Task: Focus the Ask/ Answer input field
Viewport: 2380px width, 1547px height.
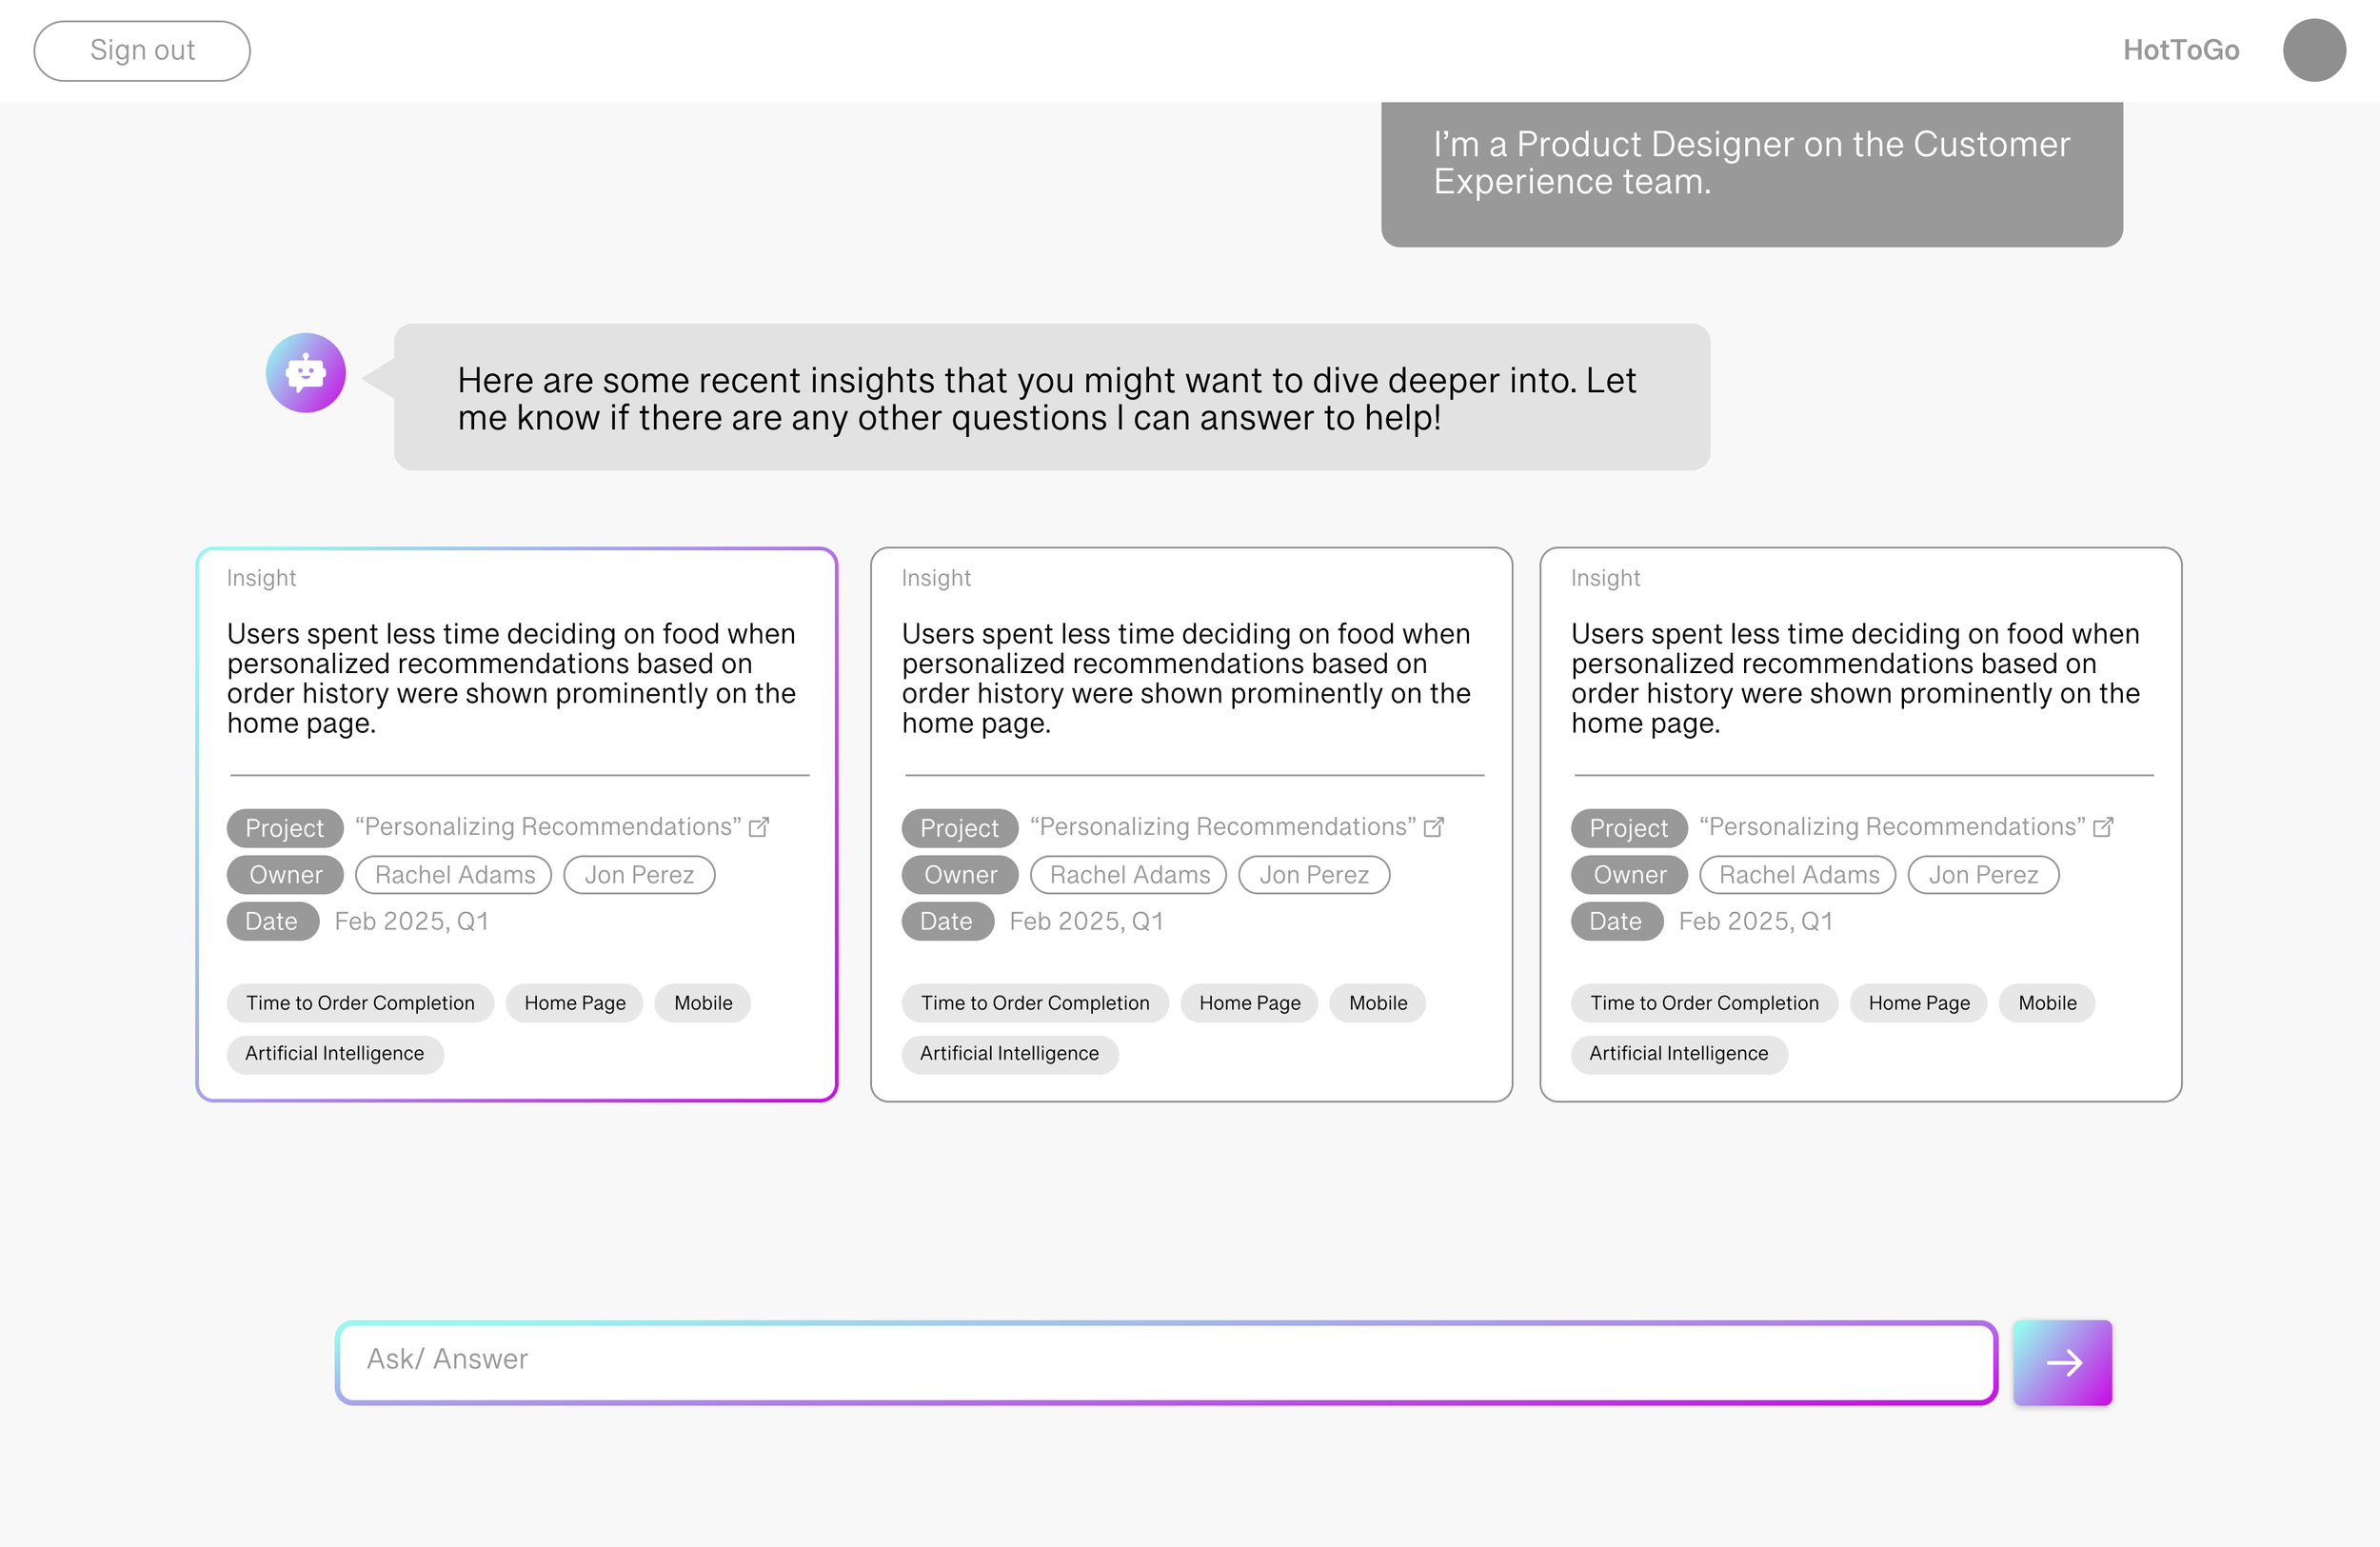Action: [x=1165, y=1361]
